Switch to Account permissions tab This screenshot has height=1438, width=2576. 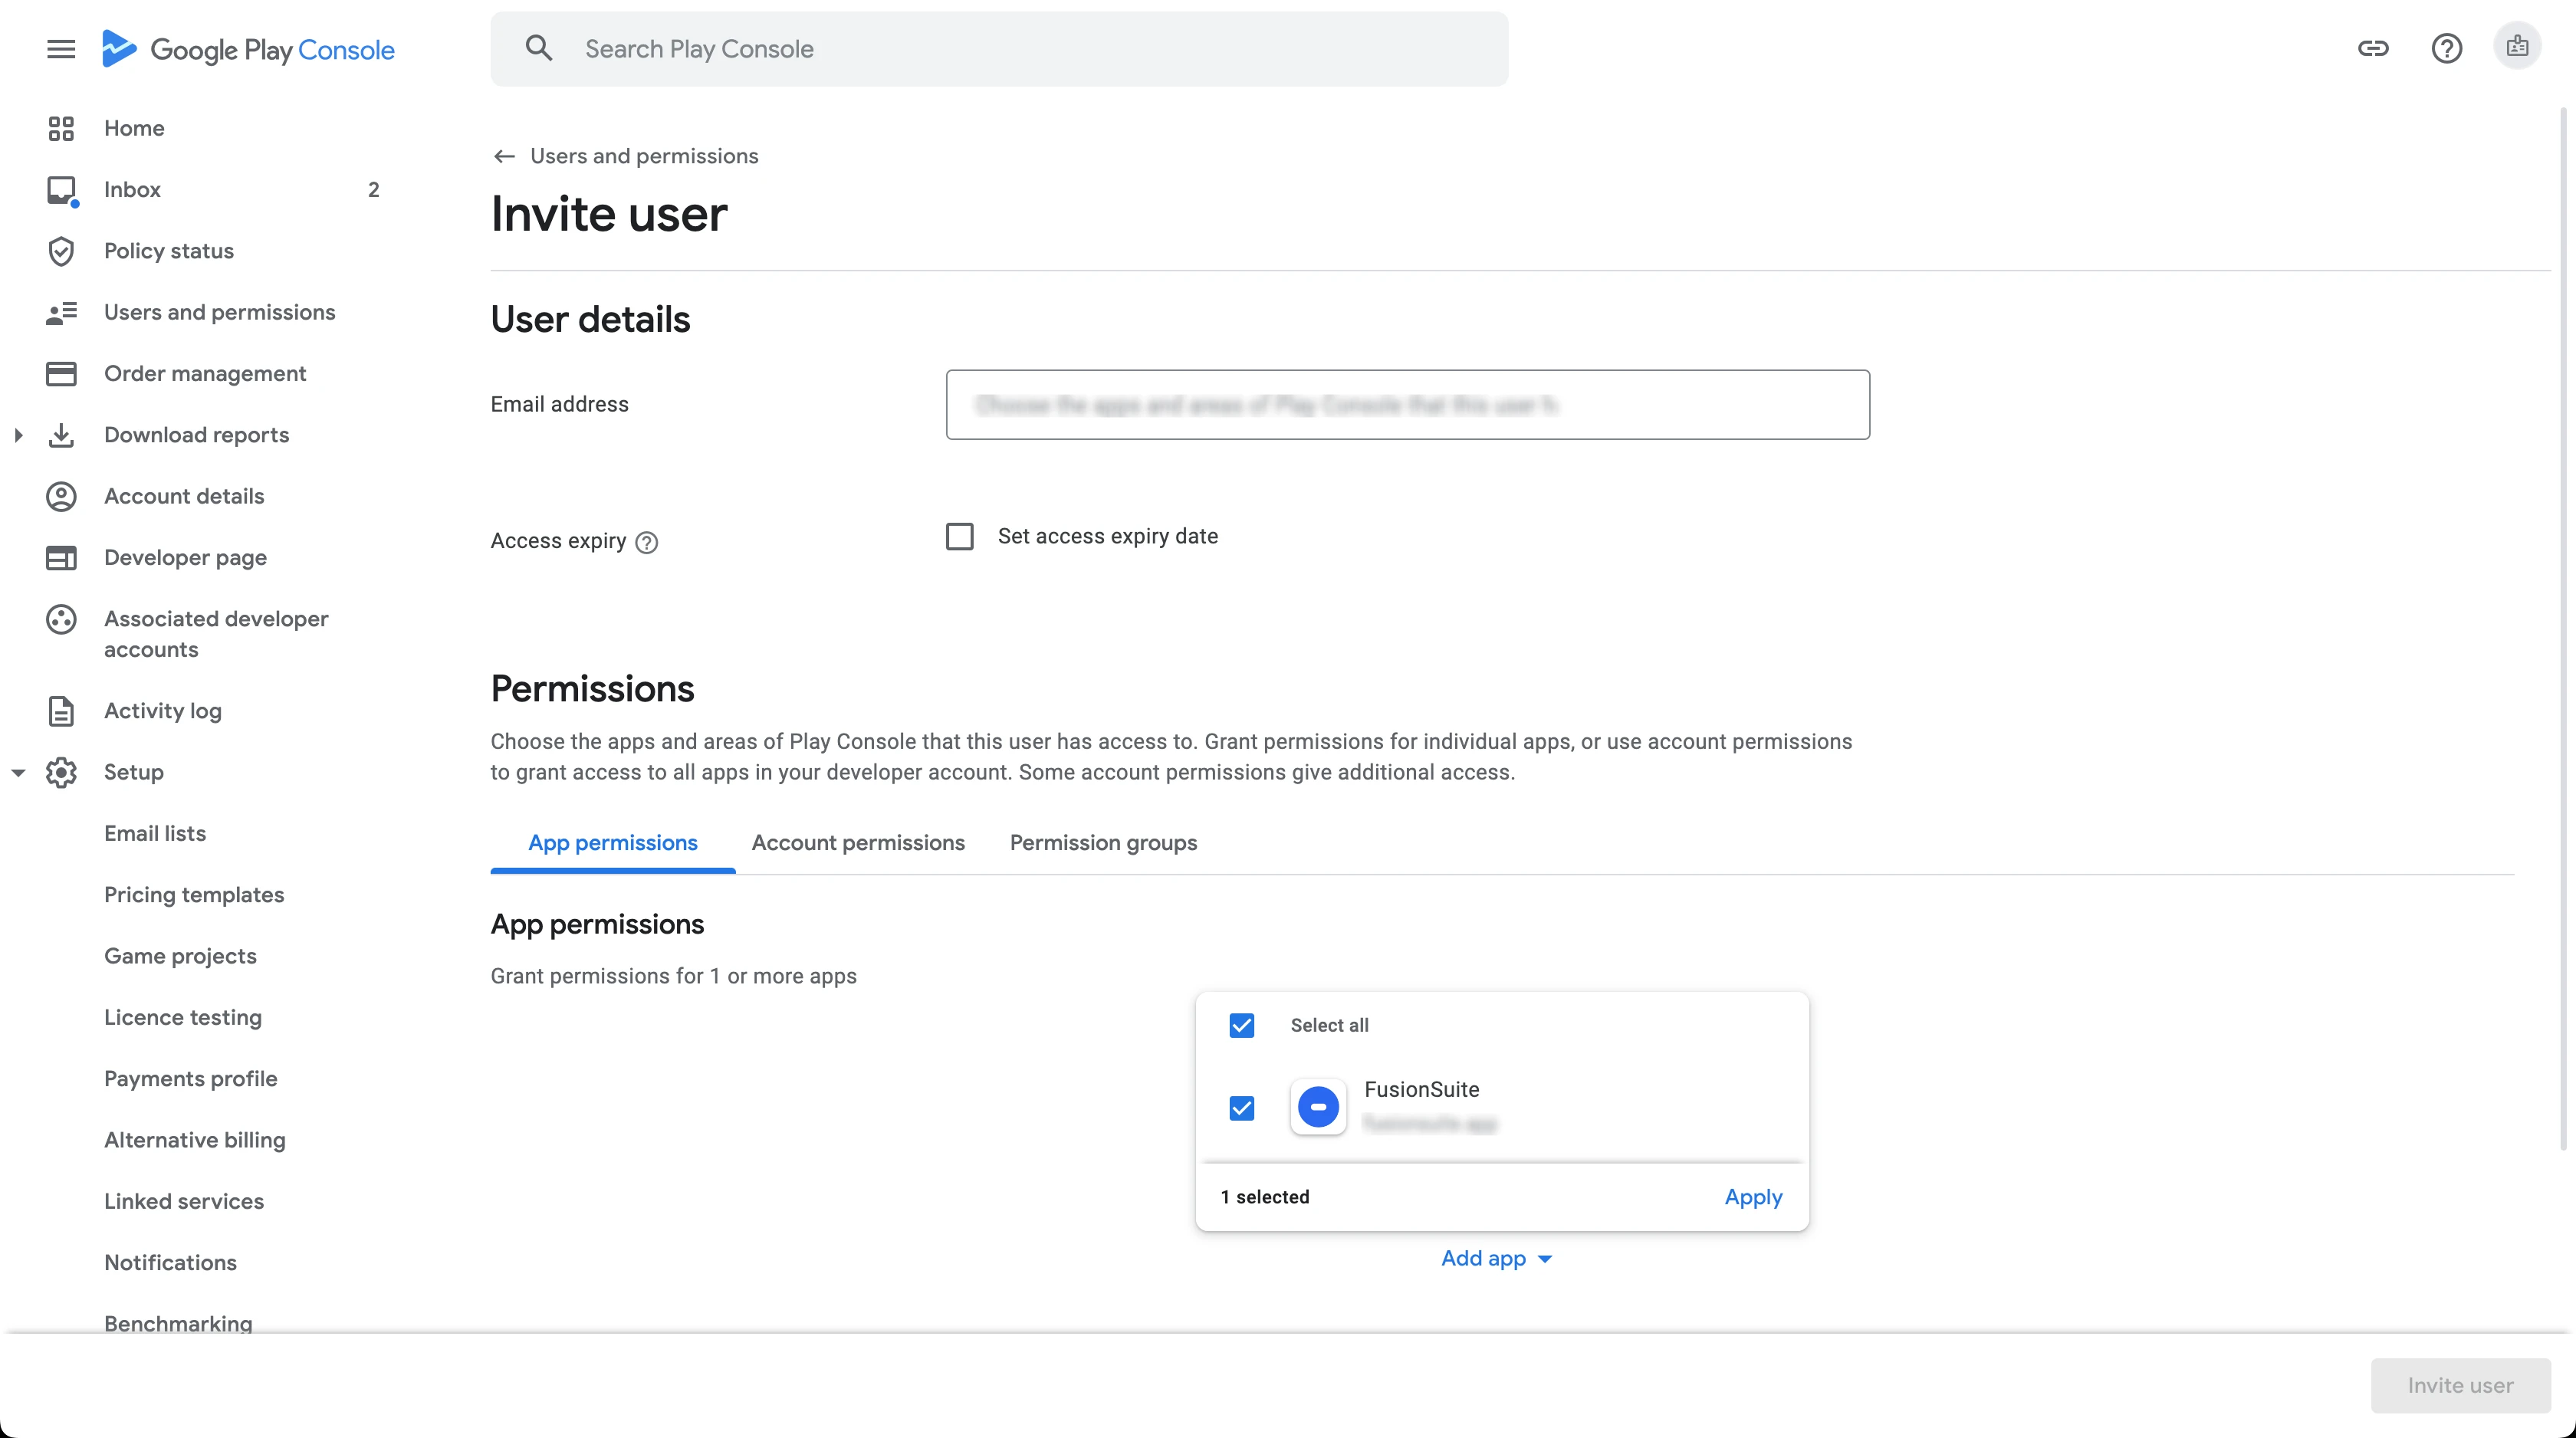pos(858,843)
